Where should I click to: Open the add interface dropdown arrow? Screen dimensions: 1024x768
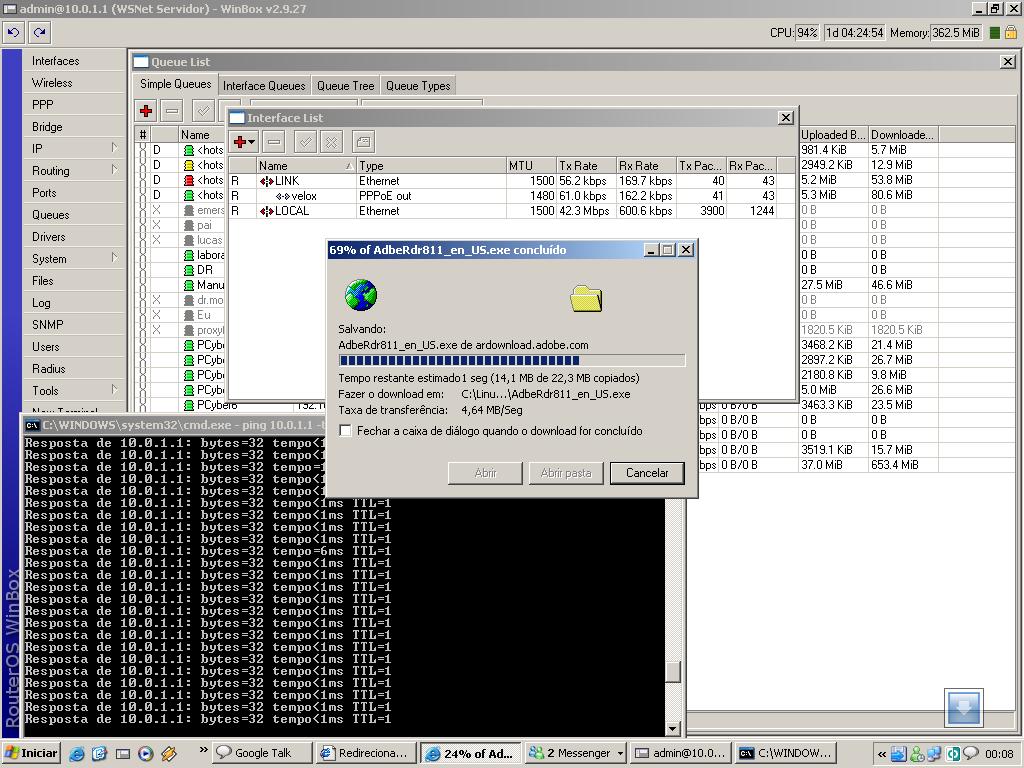[x=253, y=143]
